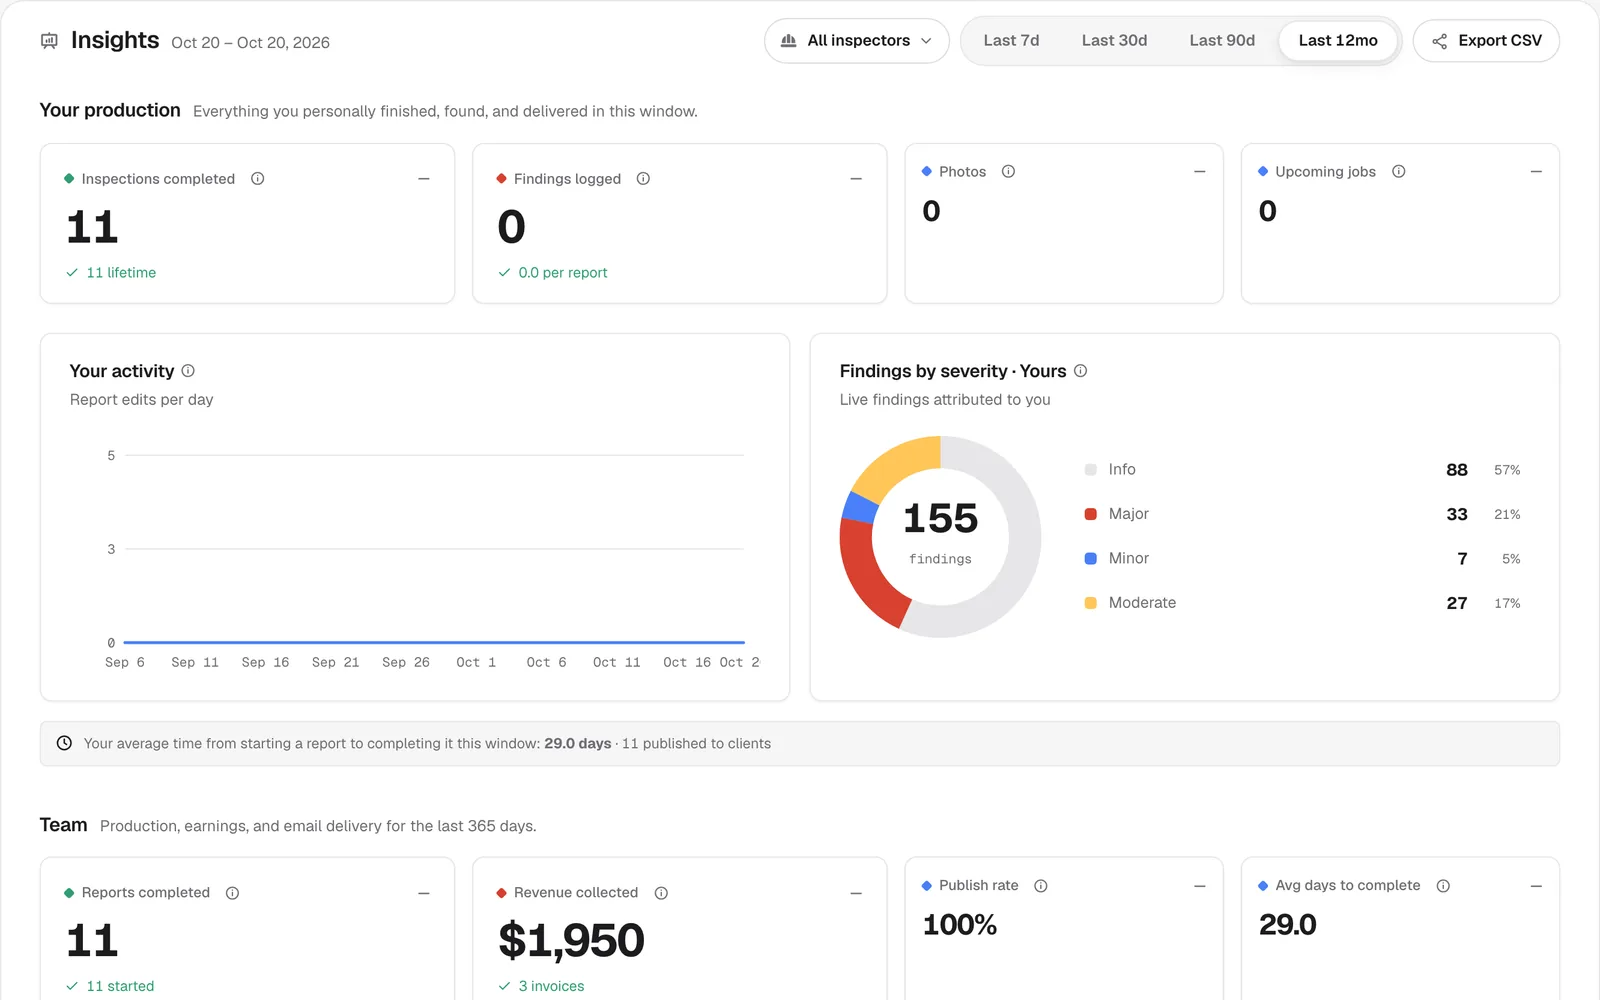Click the '11 started' text
Screen dimensions: 1600x1000
[120, 986]
